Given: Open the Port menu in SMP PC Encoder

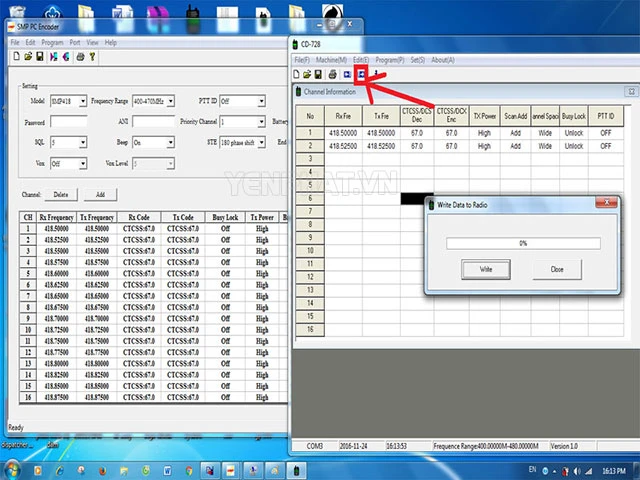Looking at the screenshot, I should [75, 43].
